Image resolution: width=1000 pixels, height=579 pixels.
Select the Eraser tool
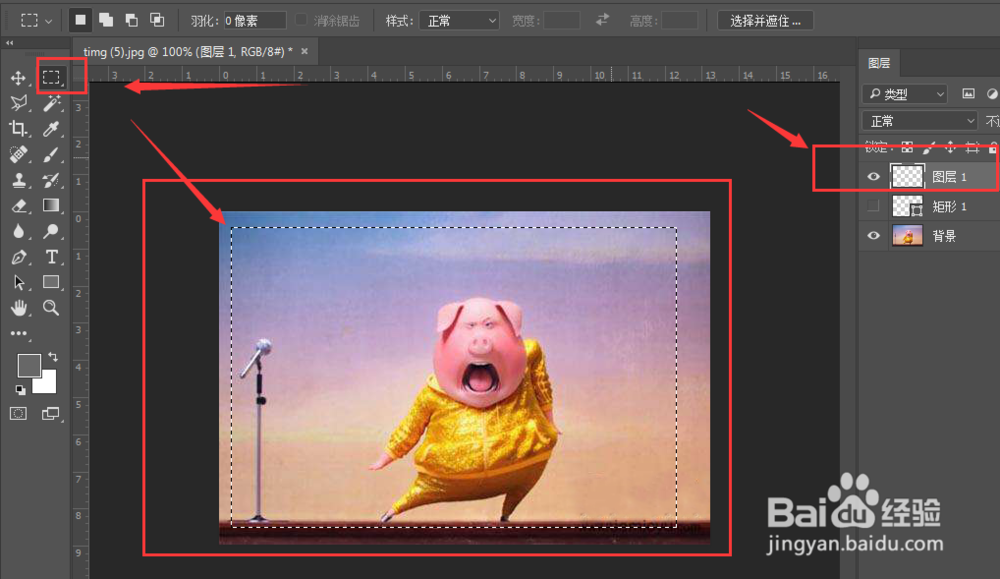click(18, 206)
